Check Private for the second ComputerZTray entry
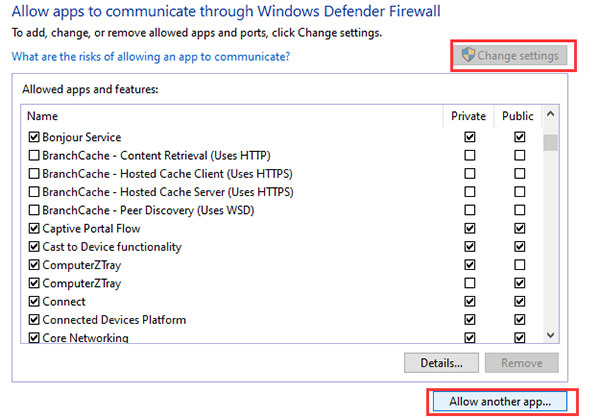 [x=470, y=283]
